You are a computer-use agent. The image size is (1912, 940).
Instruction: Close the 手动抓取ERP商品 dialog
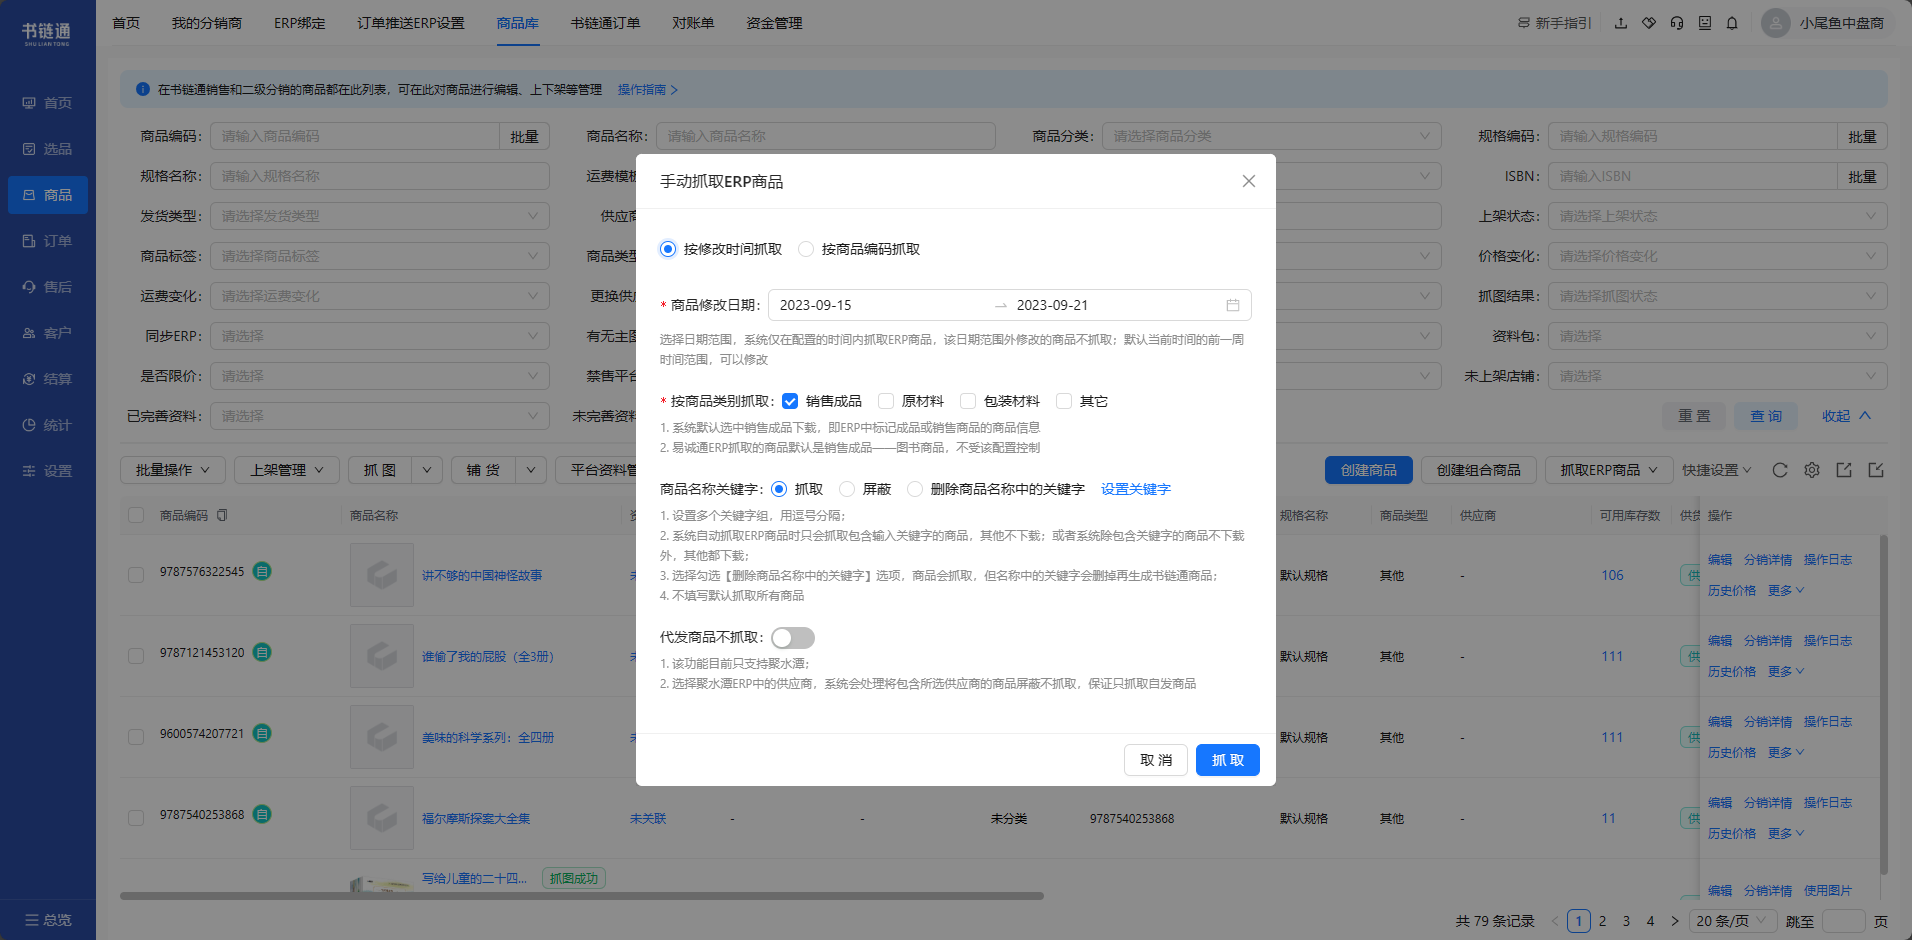(x=1248, y=181)
